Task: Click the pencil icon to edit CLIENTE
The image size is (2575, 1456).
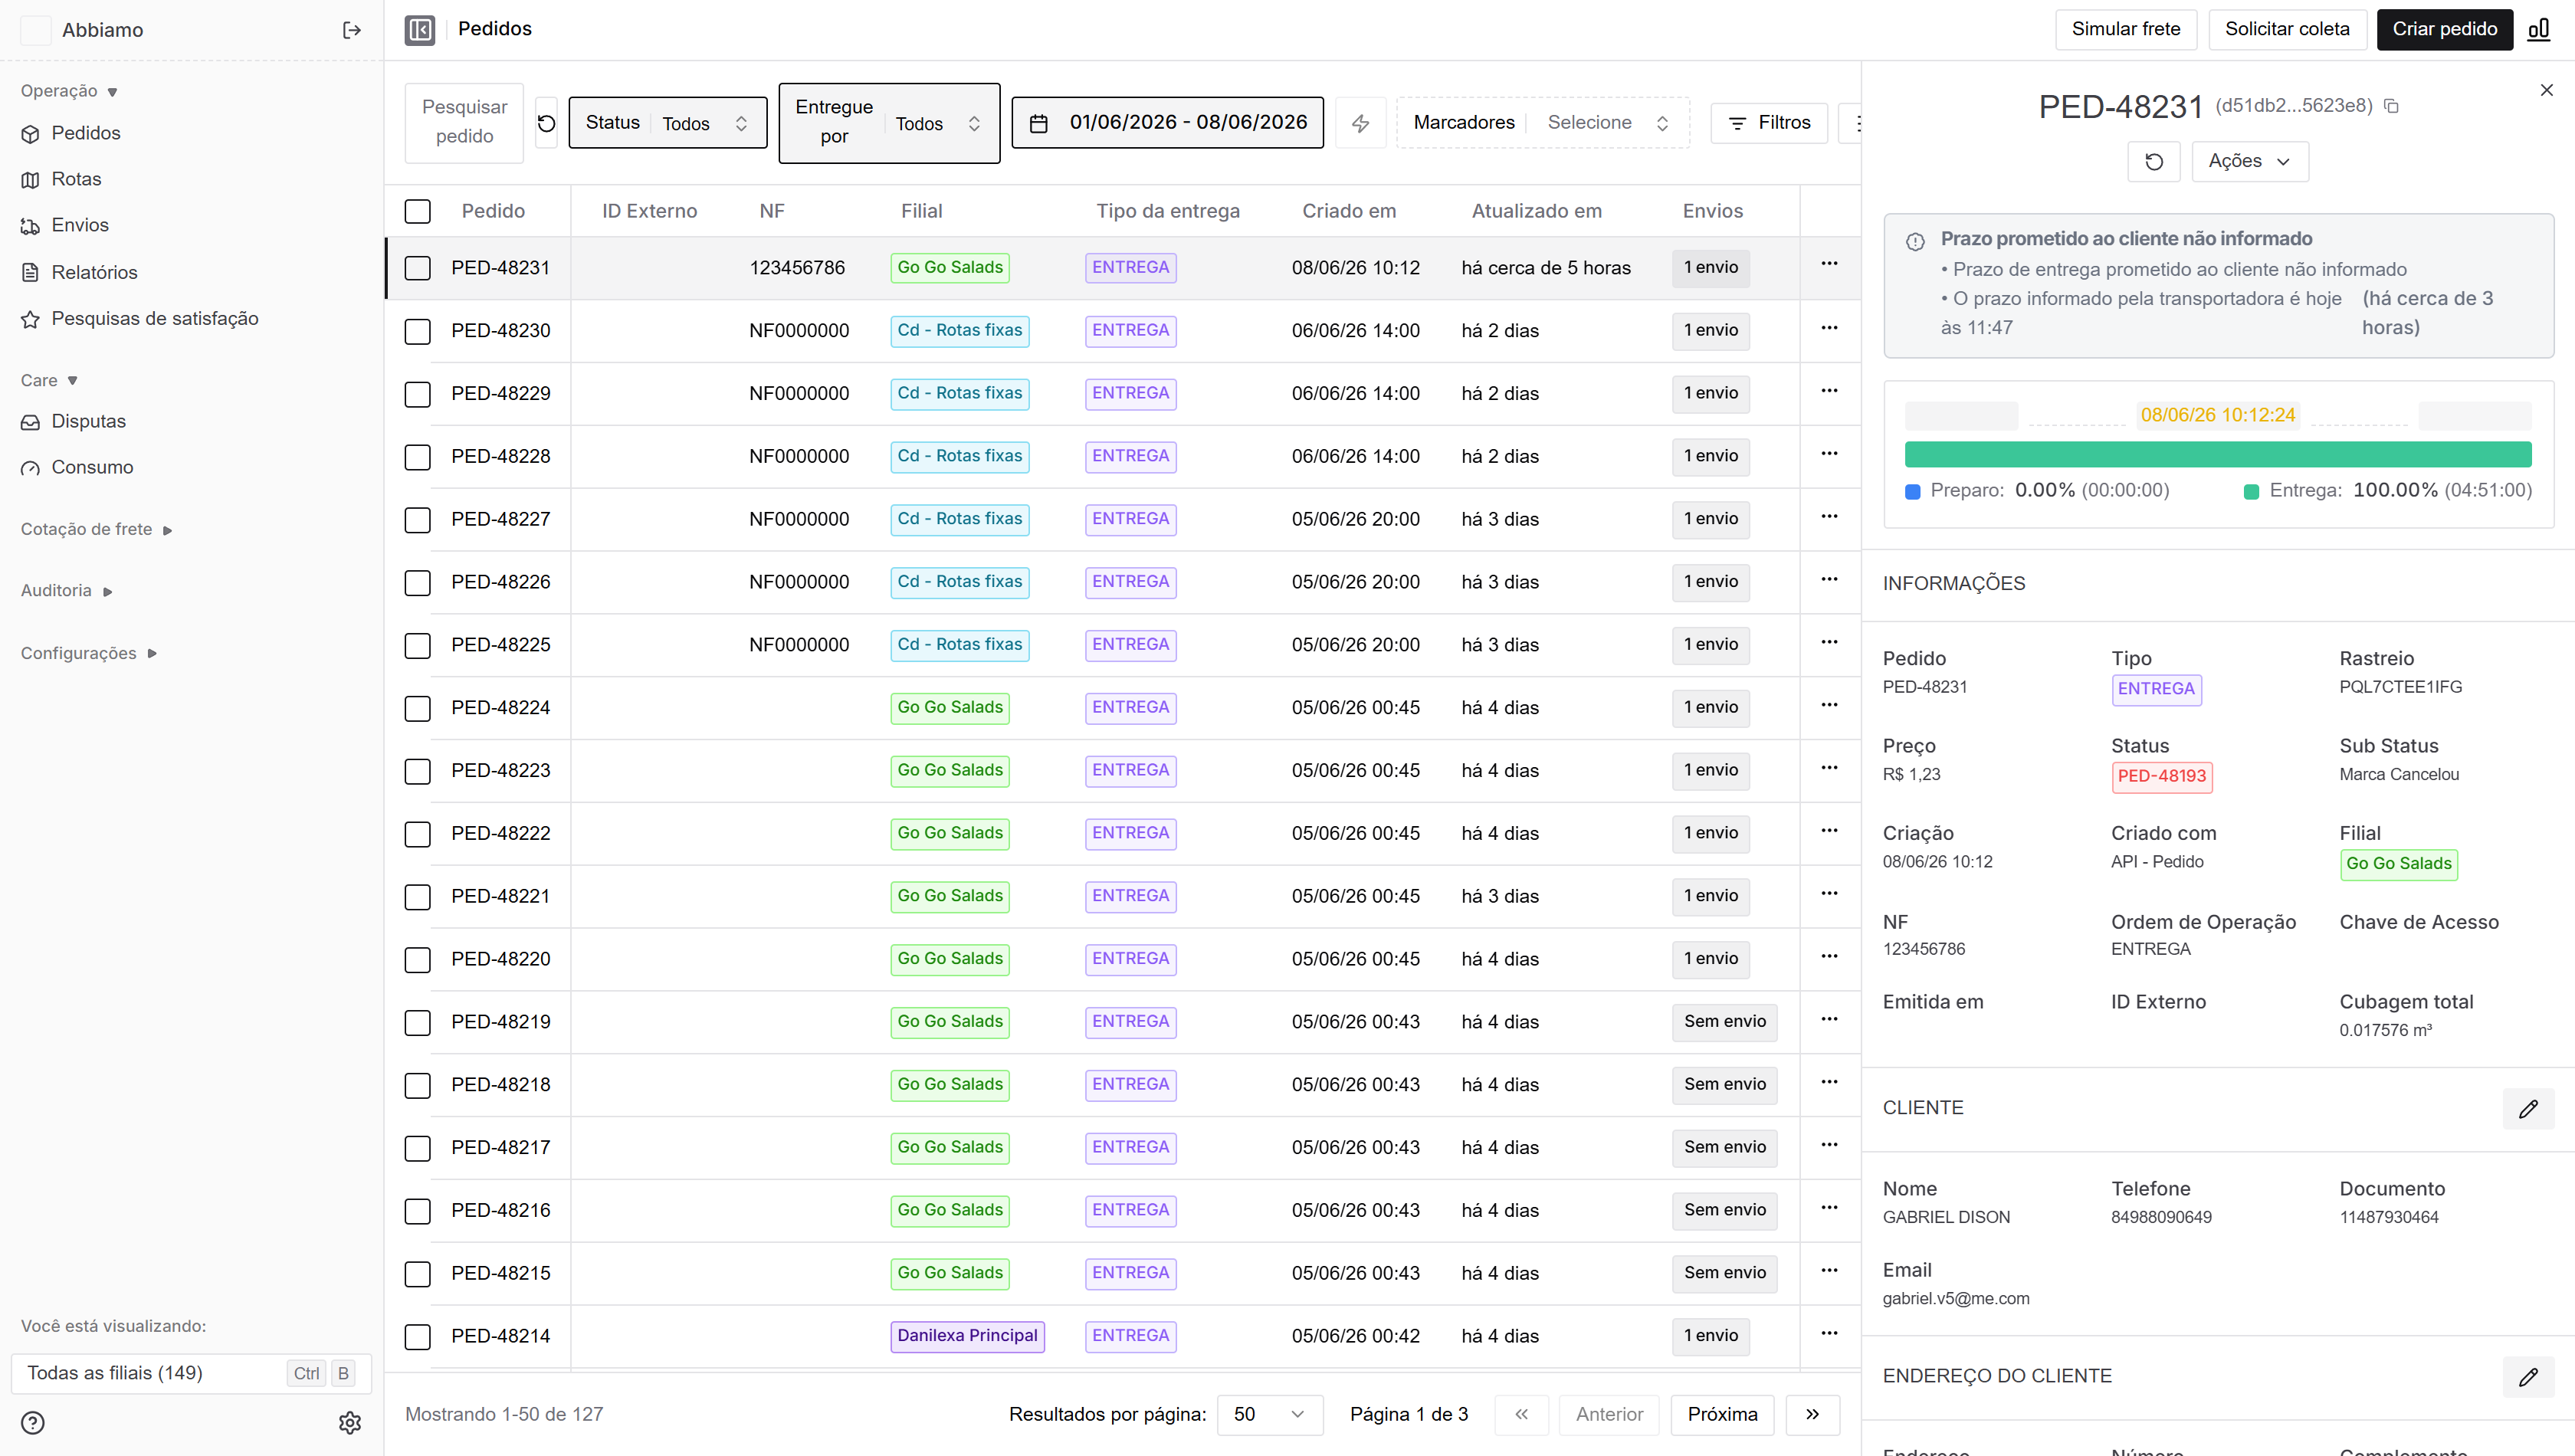Action: pyautogui.click(x=2528, y=1109)
